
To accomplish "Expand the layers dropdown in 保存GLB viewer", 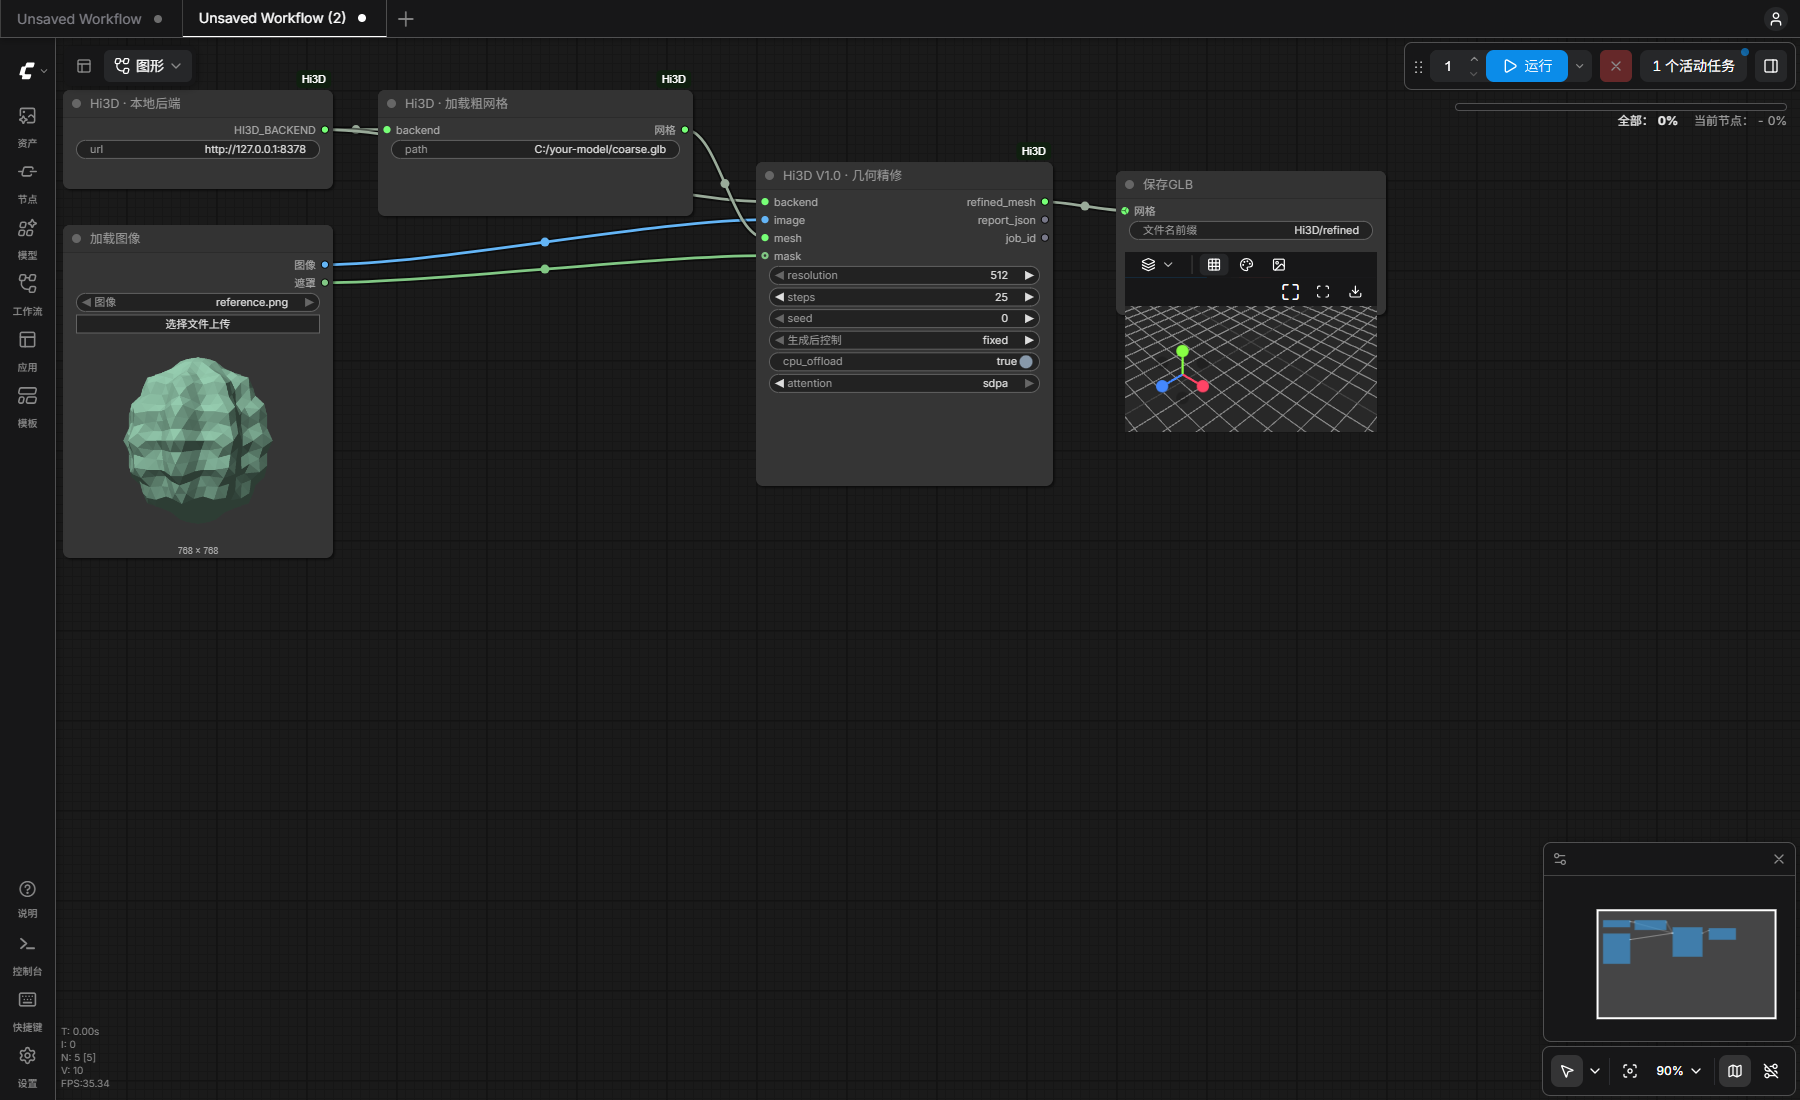I will (x=1157, y=265).
